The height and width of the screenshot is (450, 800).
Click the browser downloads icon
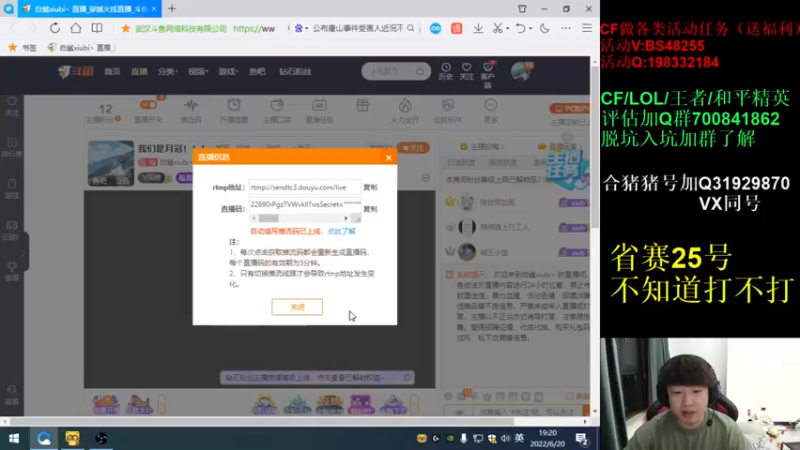click(478, 29)
